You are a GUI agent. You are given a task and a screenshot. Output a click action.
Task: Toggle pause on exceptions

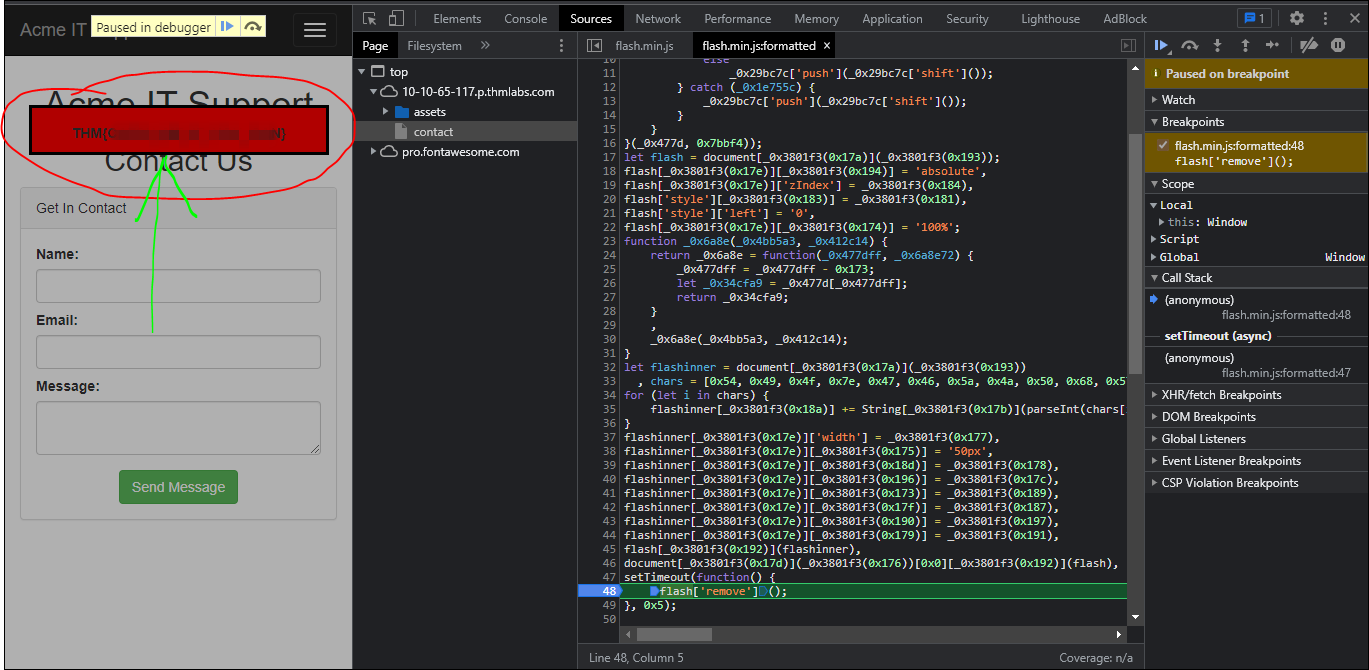[x=1337, y=45]
